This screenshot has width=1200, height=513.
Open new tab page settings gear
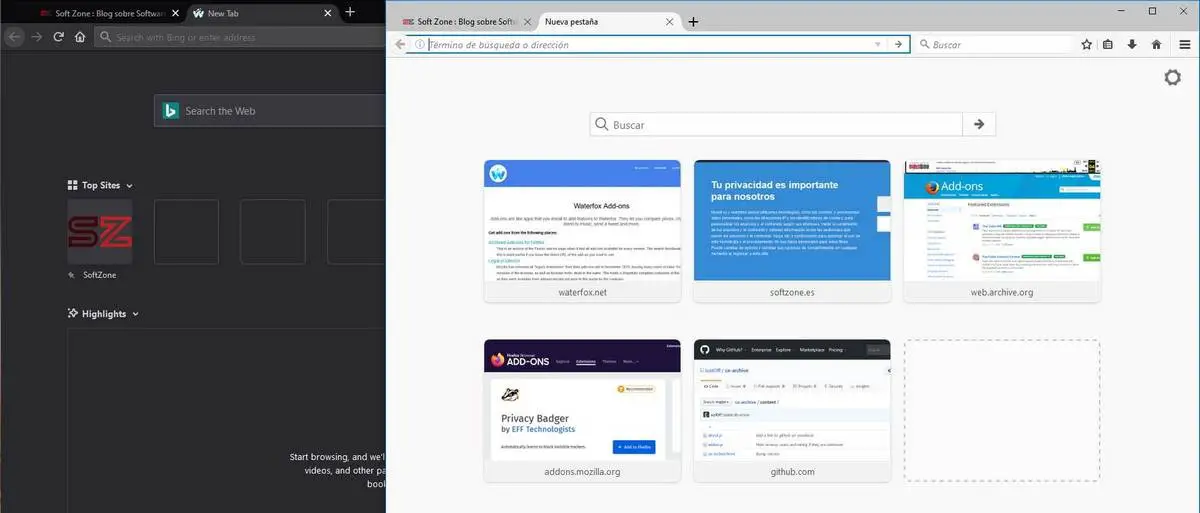[x=1173, y=78]
